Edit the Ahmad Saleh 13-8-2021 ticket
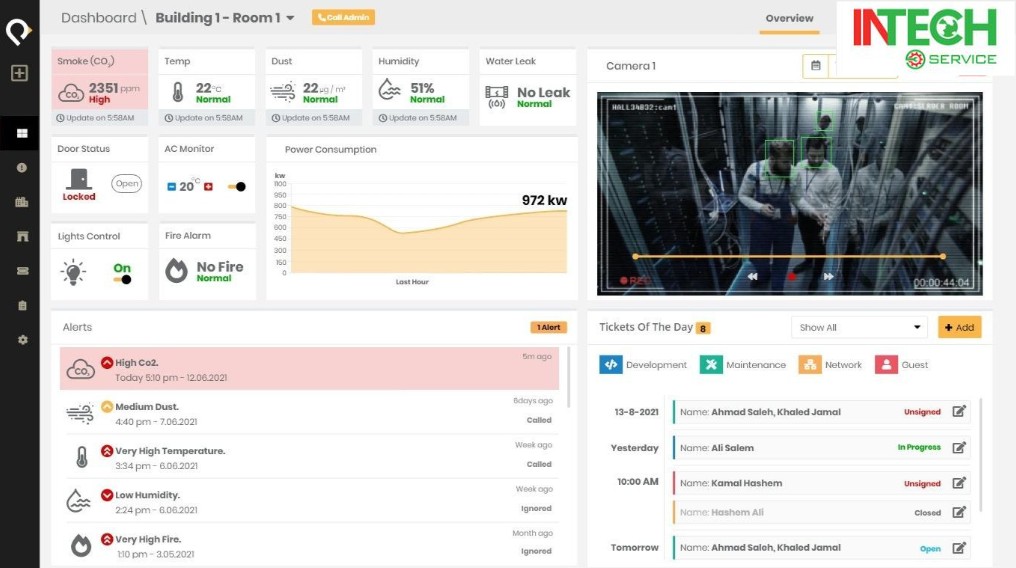1016x568 pixels. coord(959,411)
